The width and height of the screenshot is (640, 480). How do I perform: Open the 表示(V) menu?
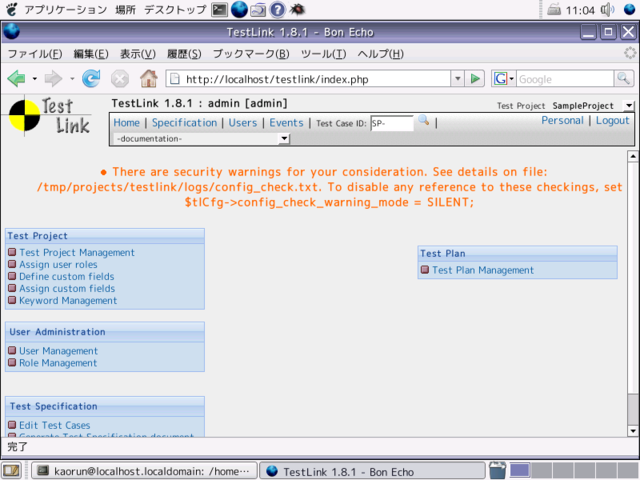(138, 54)
